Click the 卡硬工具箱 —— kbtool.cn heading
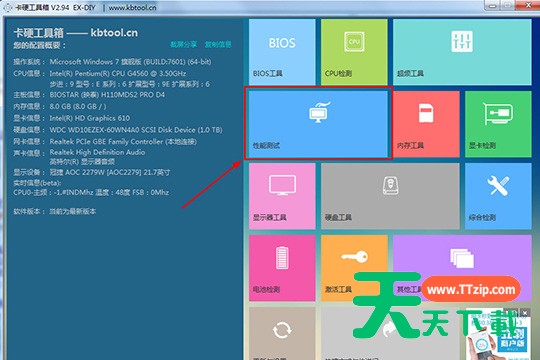Image resolution: width=540 pixels, height=360 pixels. (76, 33)
